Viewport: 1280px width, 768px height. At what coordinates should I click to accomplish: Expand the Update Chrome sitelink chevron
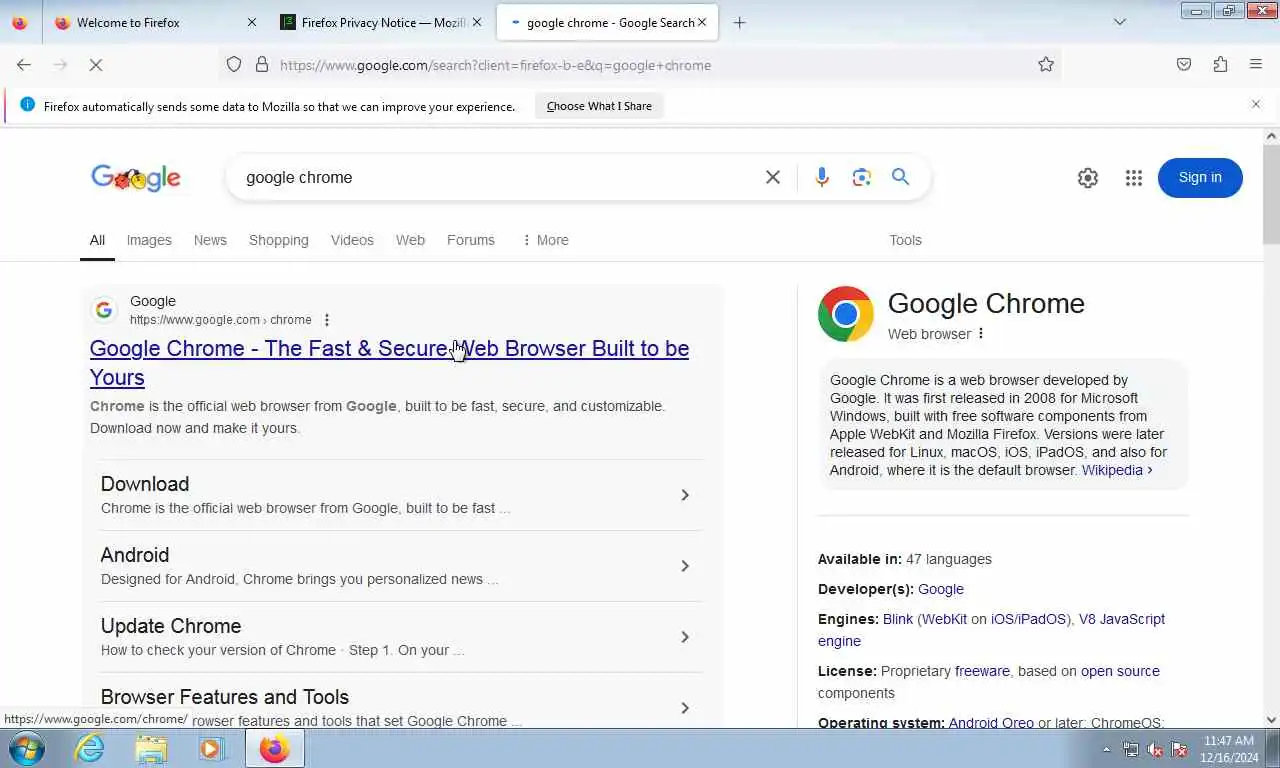pos(685,637)
